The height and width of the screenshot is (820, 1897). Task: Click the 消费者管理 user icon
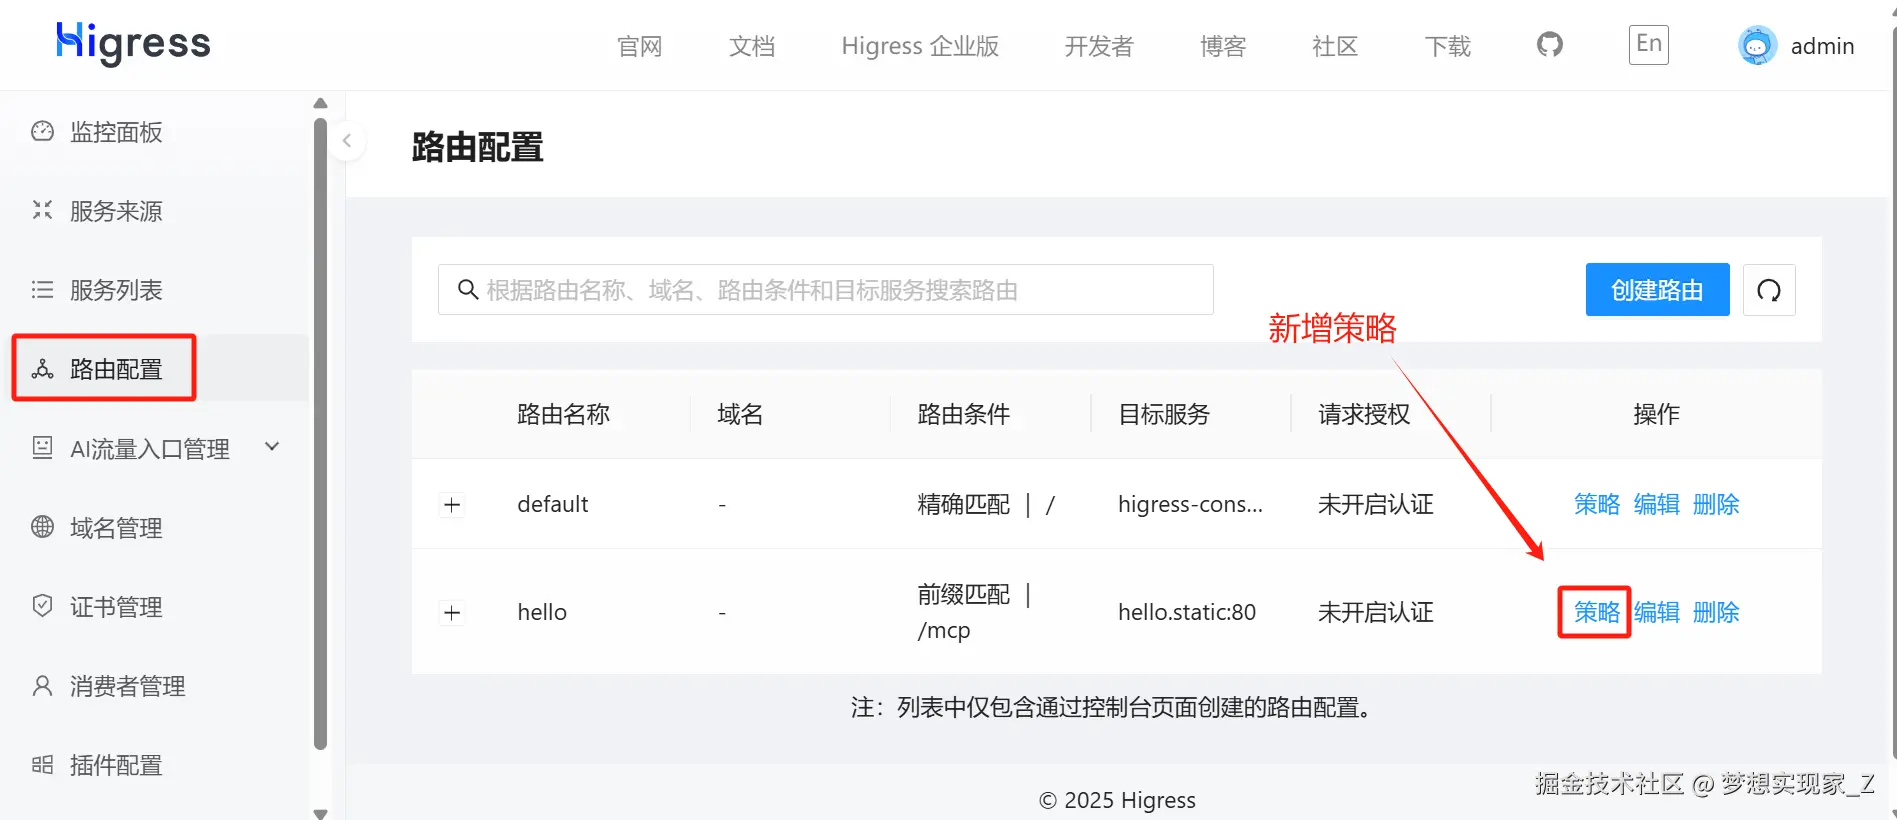[x=42, y=685]
